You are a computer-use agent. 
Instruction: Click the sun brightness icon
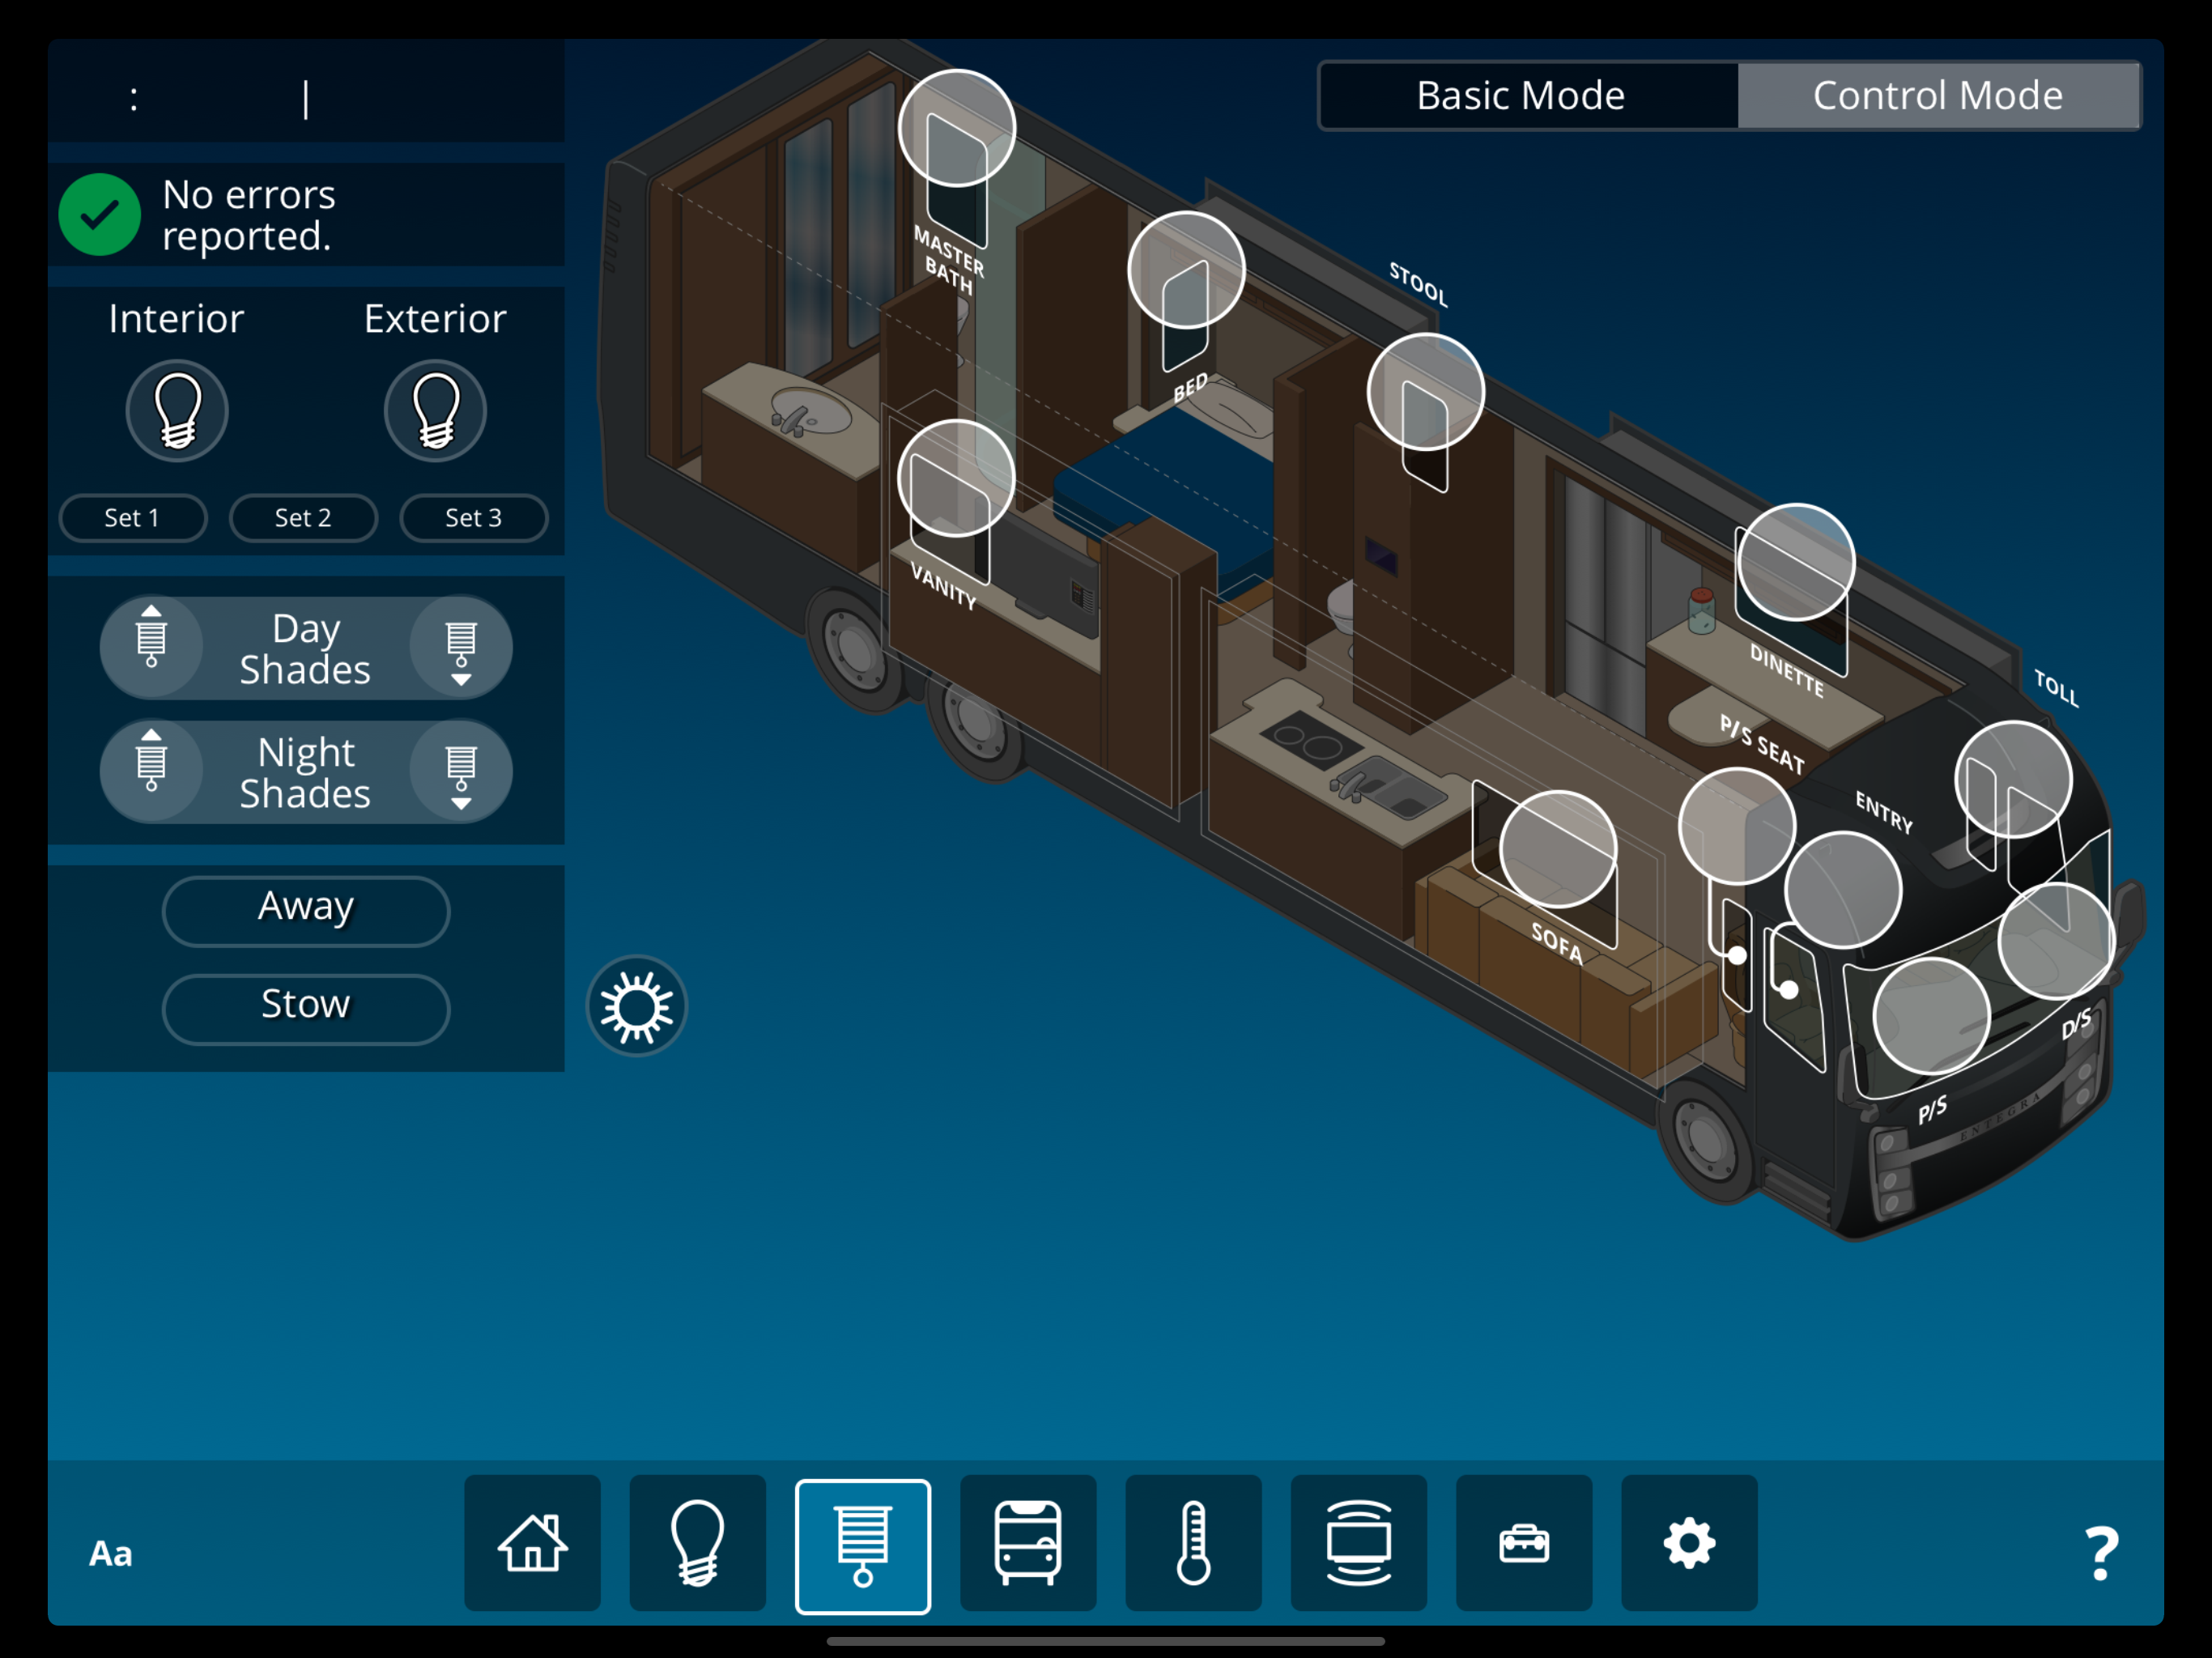tap(637, 1005)
